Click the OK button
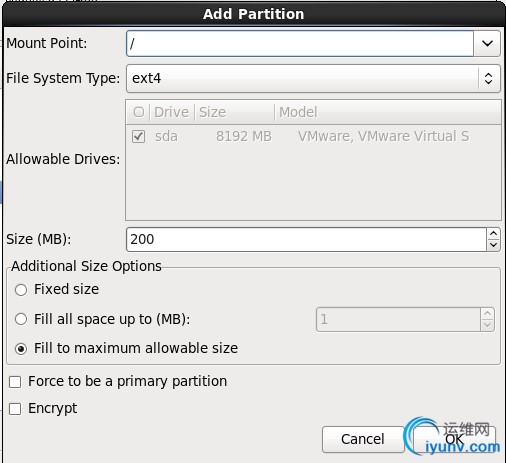This screenshot has width=506, height=463. 455,439
